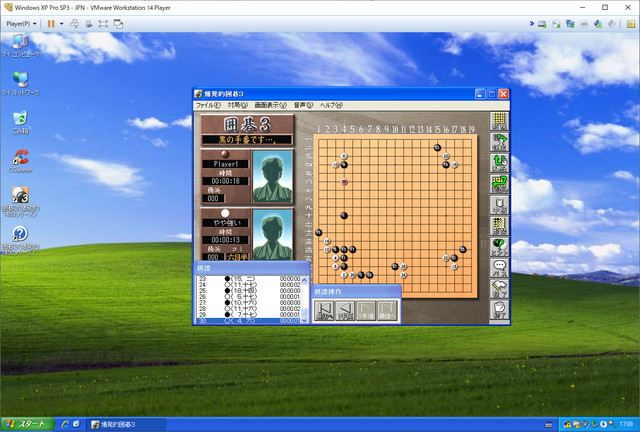The image size is (640, 432).
Task: Click the My Computer desktop icon
Action: coord(20,46)
